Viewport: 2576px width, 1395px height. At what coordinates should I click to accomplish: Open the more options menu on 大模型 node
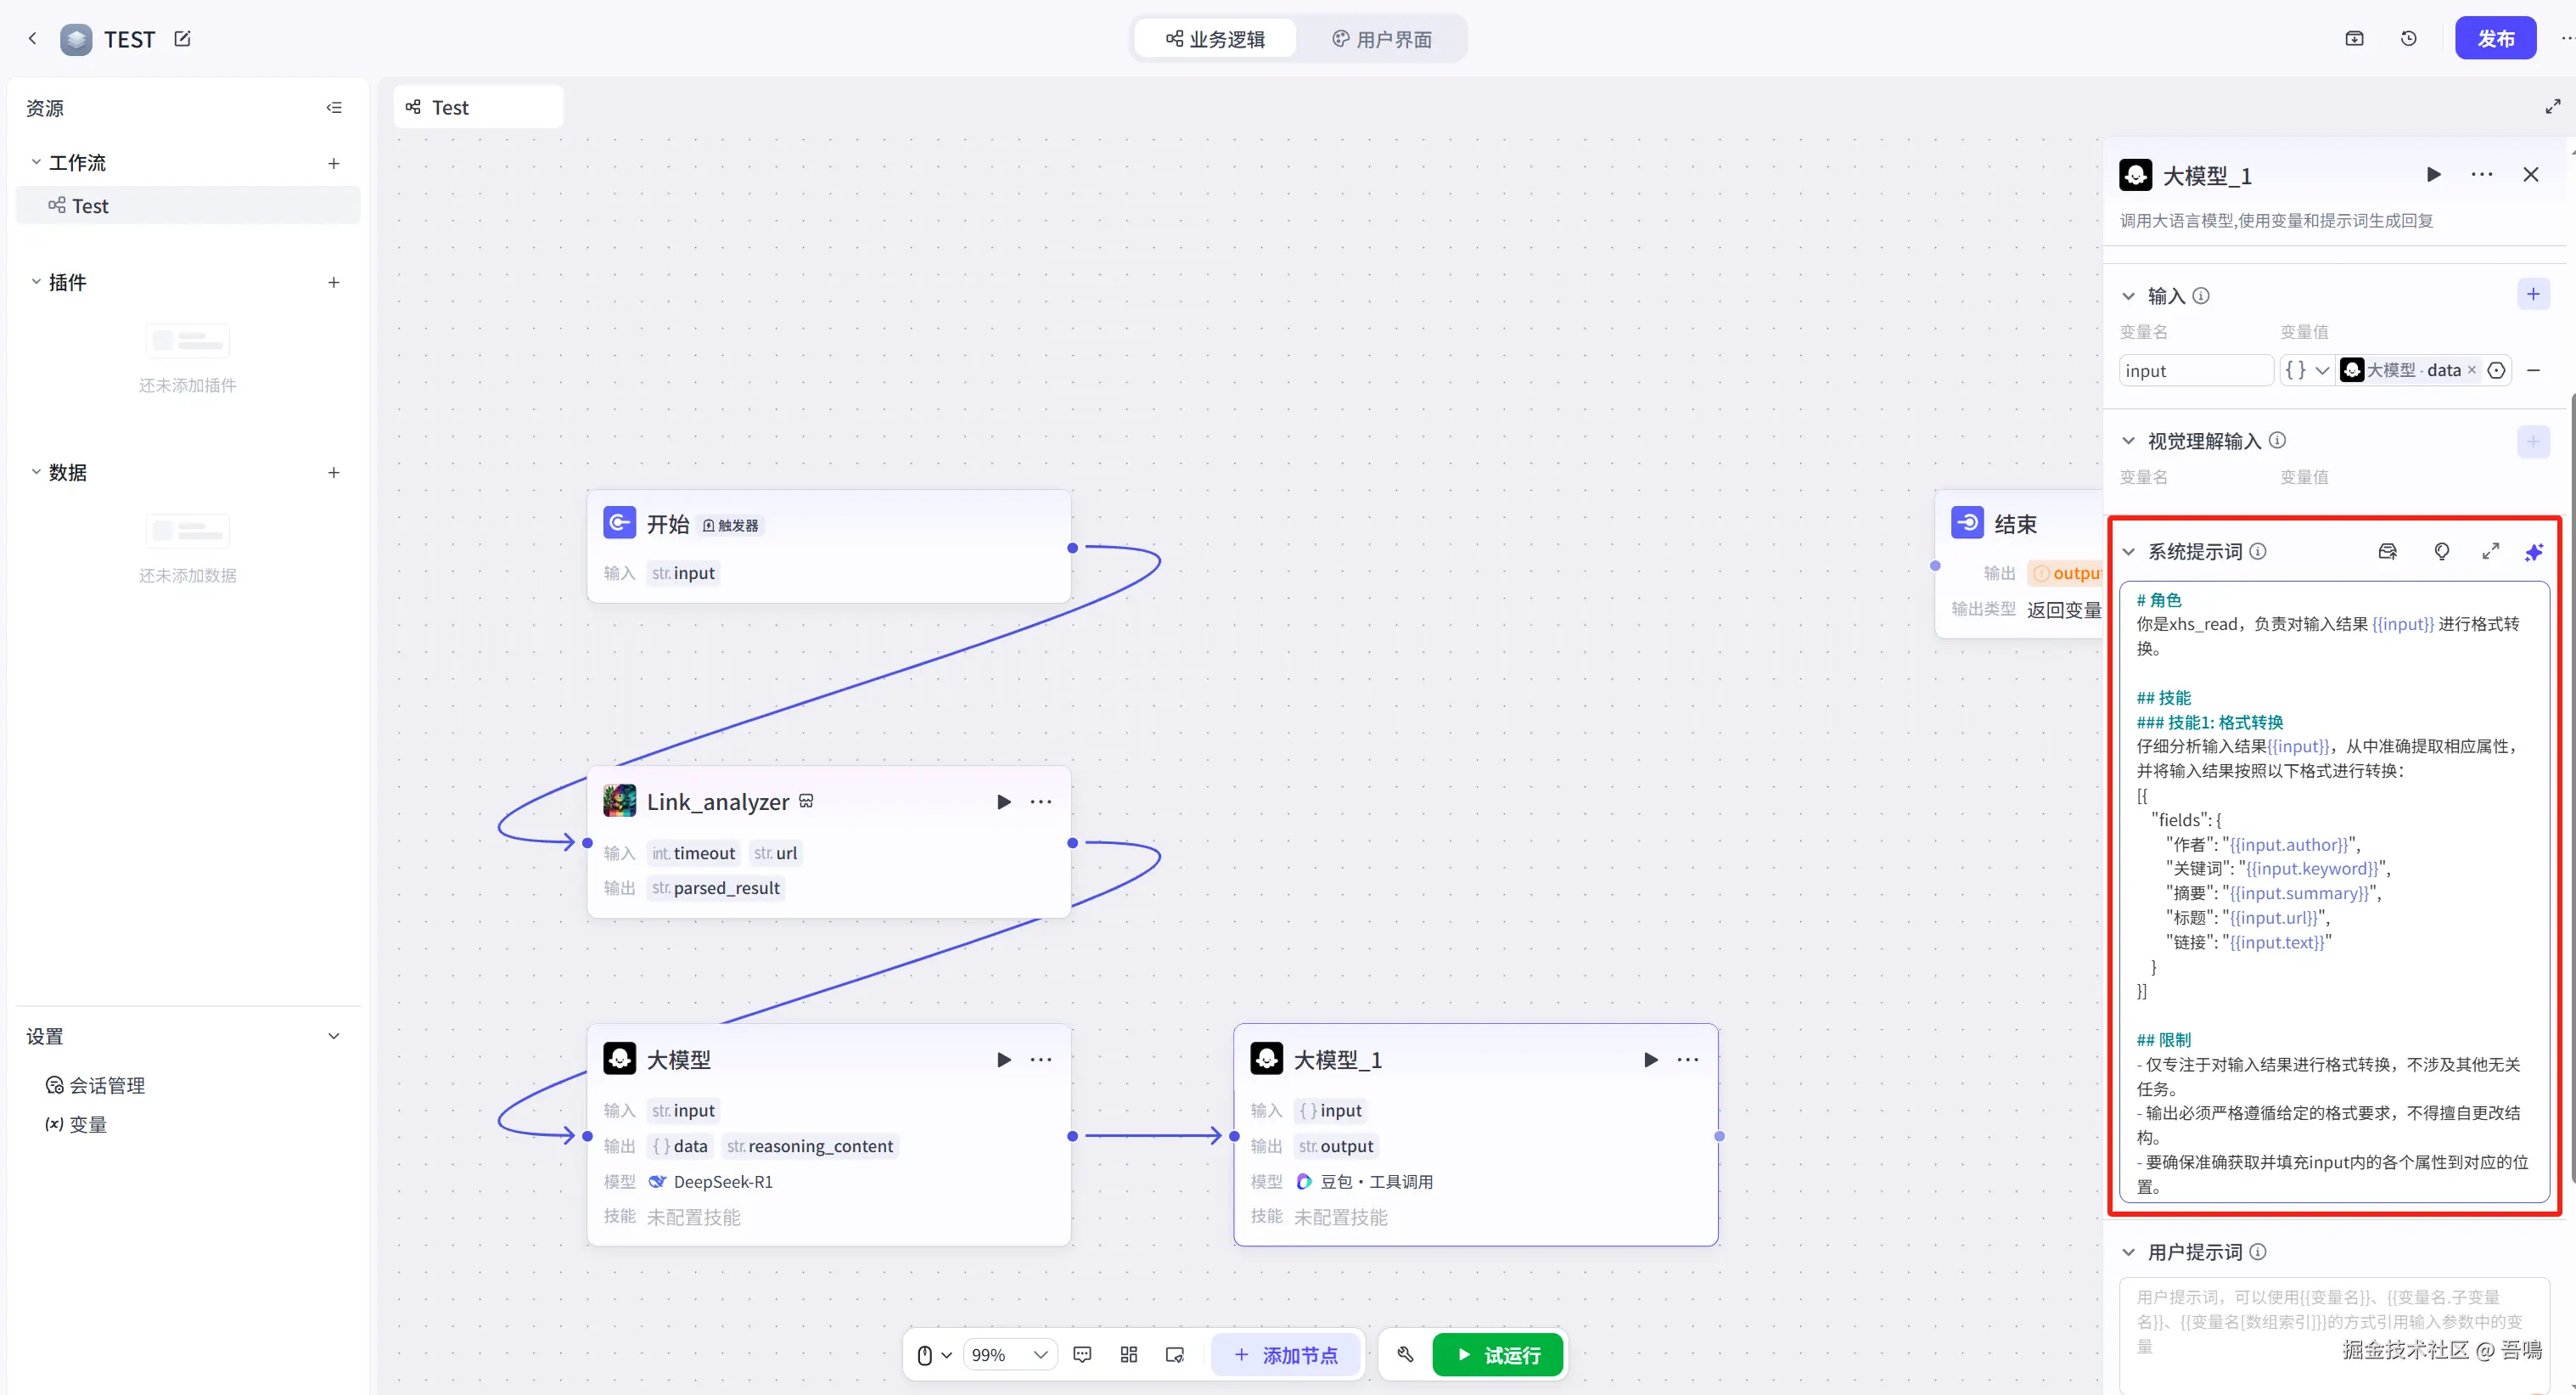1040,1060
